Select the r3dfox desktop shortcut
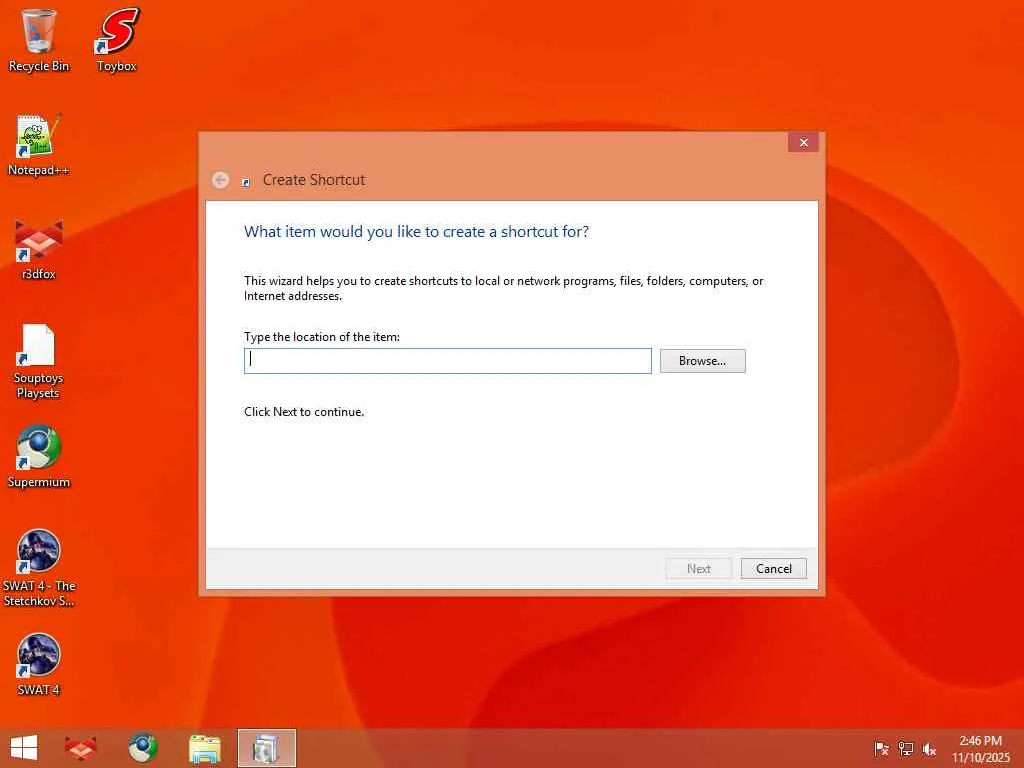This screenshot has width=1024, height=768. point(39,249)
